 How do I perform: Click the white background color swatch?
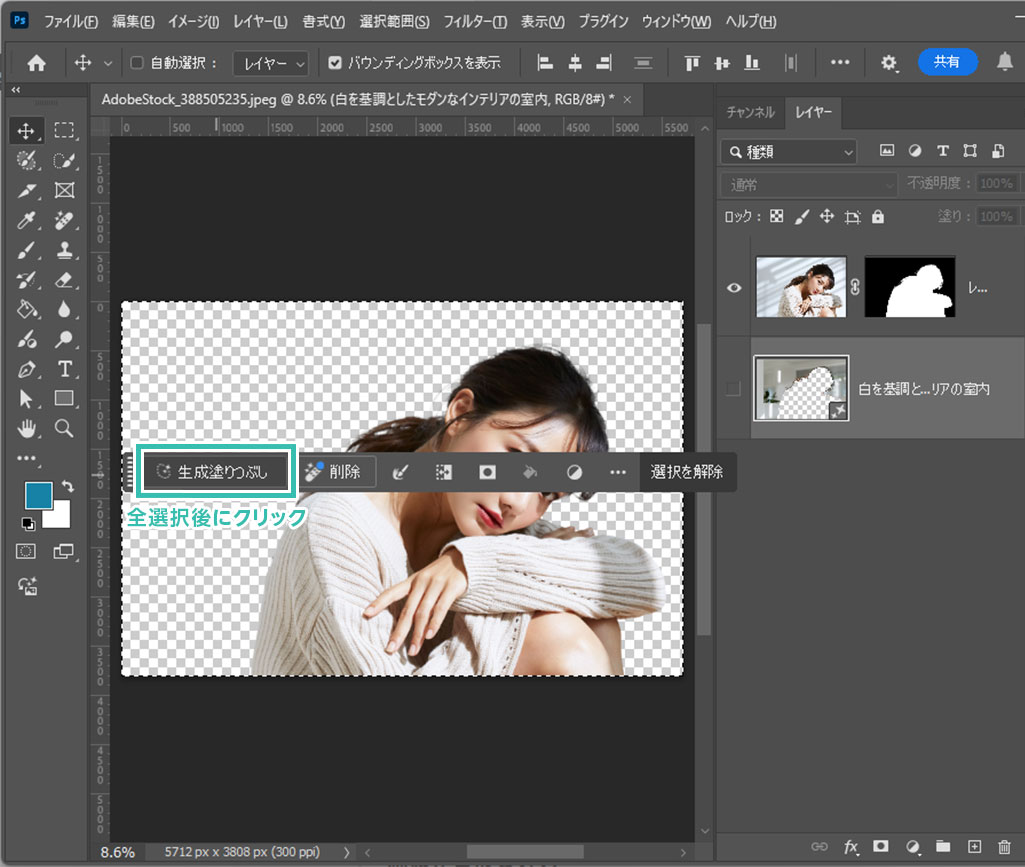tap(60, 517)
